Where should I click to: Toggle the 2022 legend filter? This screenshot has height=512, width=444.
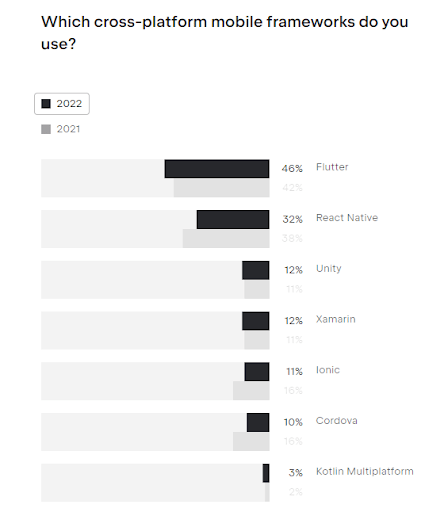(x=62, y=104)
